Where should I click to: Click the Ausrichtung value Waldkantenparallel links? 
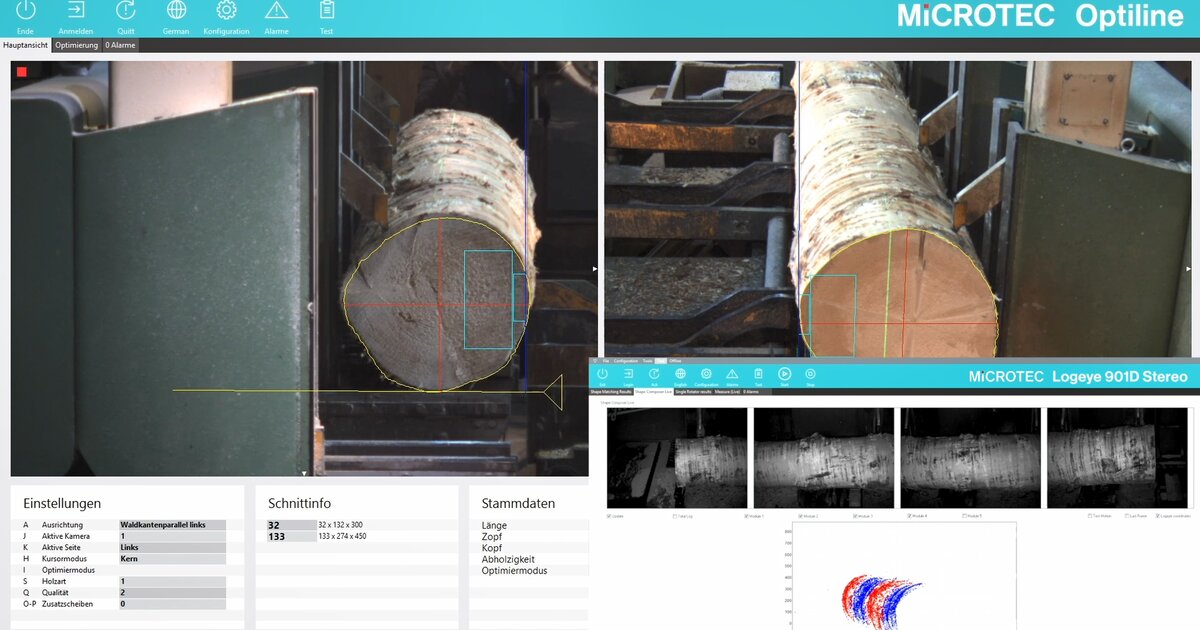(172, 525)
